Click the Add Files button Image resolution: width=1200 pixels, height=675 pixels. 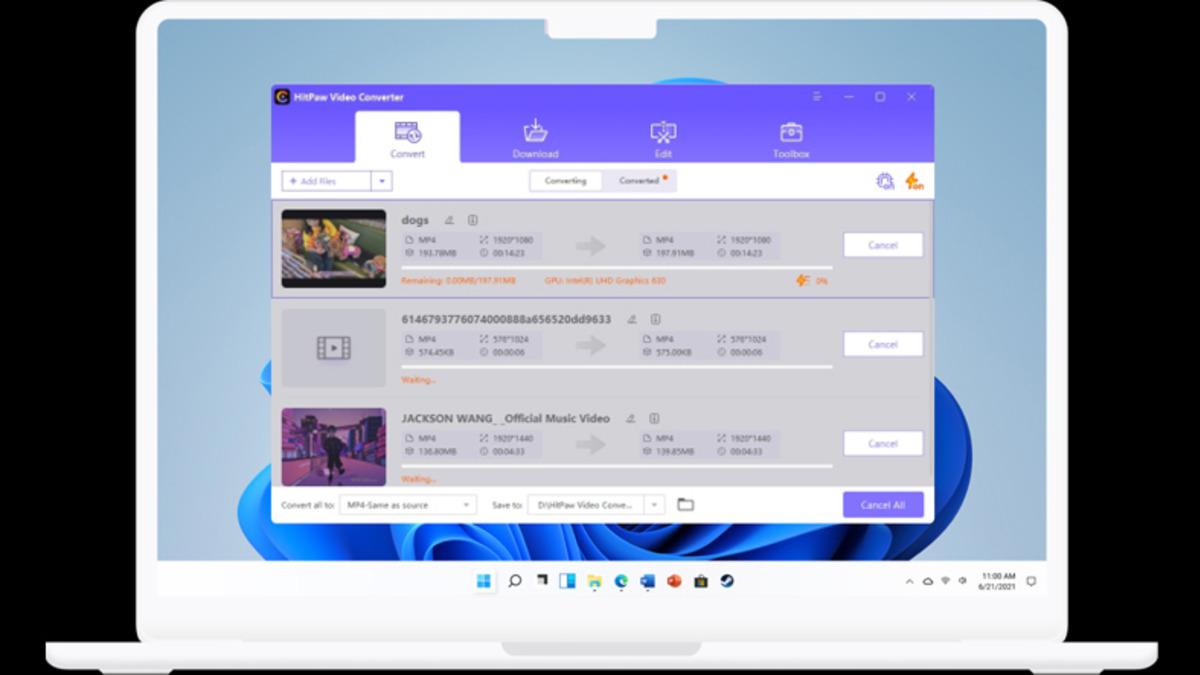[326, 181]
